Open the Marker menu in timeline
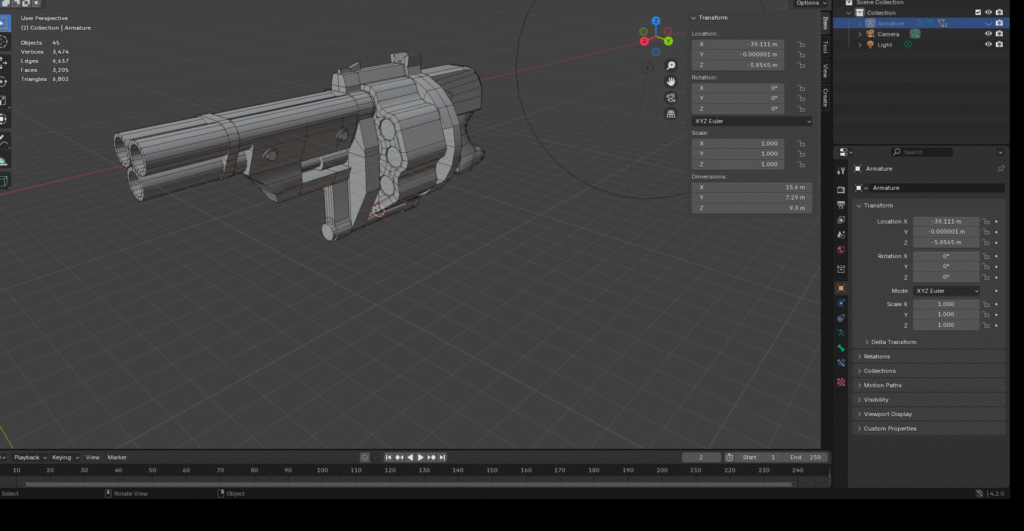1024x531 pixels. [117, 457]
